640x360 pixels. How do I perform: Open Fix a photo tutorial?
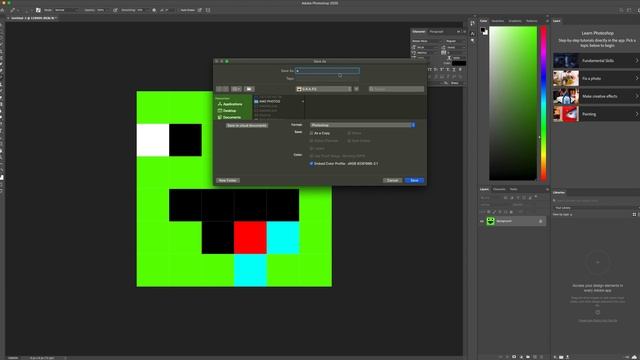coord(596,78)
